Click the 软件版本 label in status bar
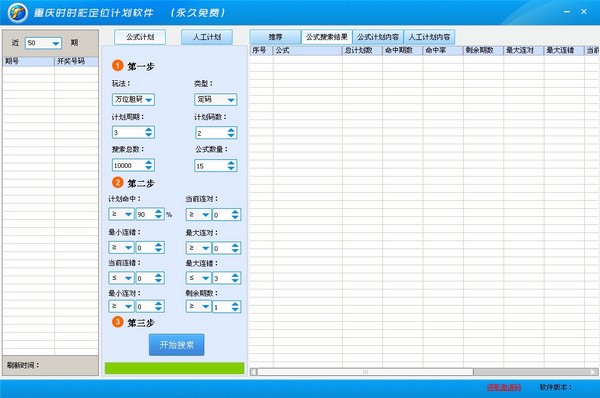 556,387
